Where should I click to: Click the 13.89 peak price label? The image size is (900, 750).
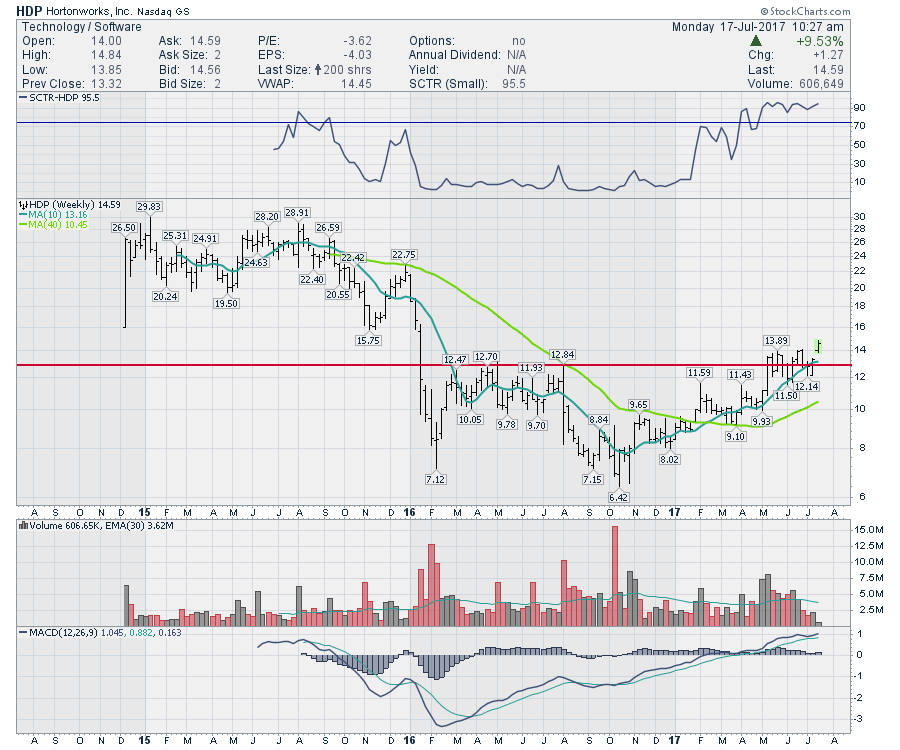[x=776, y=340]
